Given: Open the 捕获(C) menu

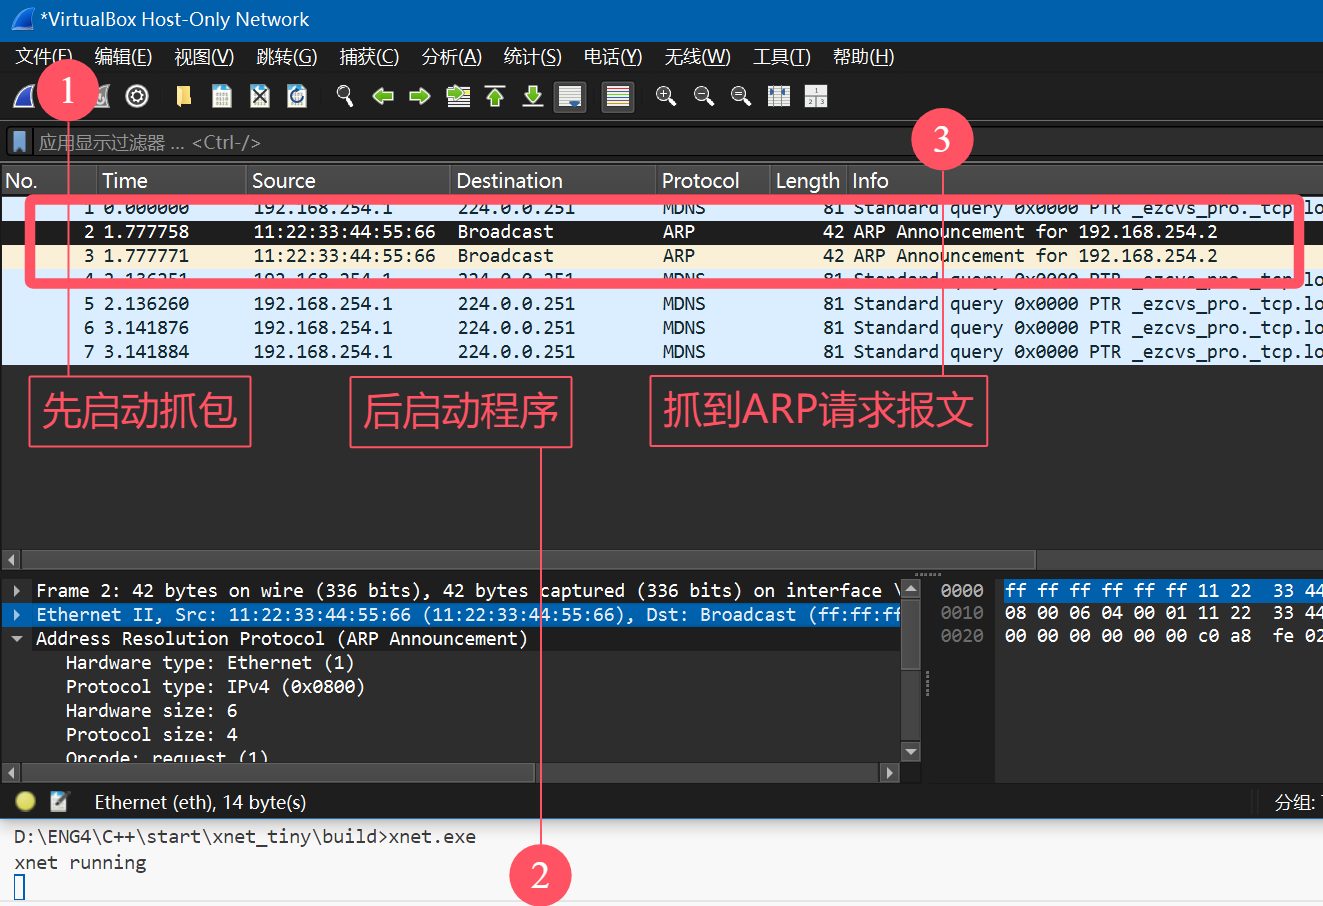Looking at the screenshot, I should (x=369, y=57).
